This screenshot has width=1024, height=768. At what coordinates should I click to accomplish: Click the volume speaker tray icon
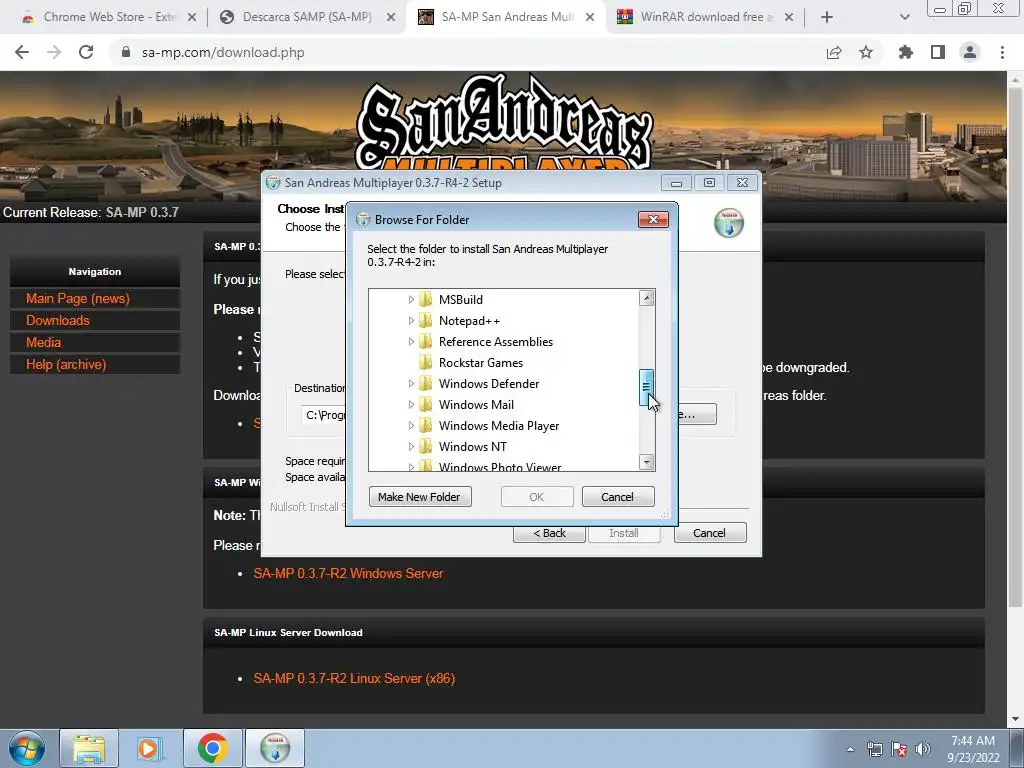(923, 749)
